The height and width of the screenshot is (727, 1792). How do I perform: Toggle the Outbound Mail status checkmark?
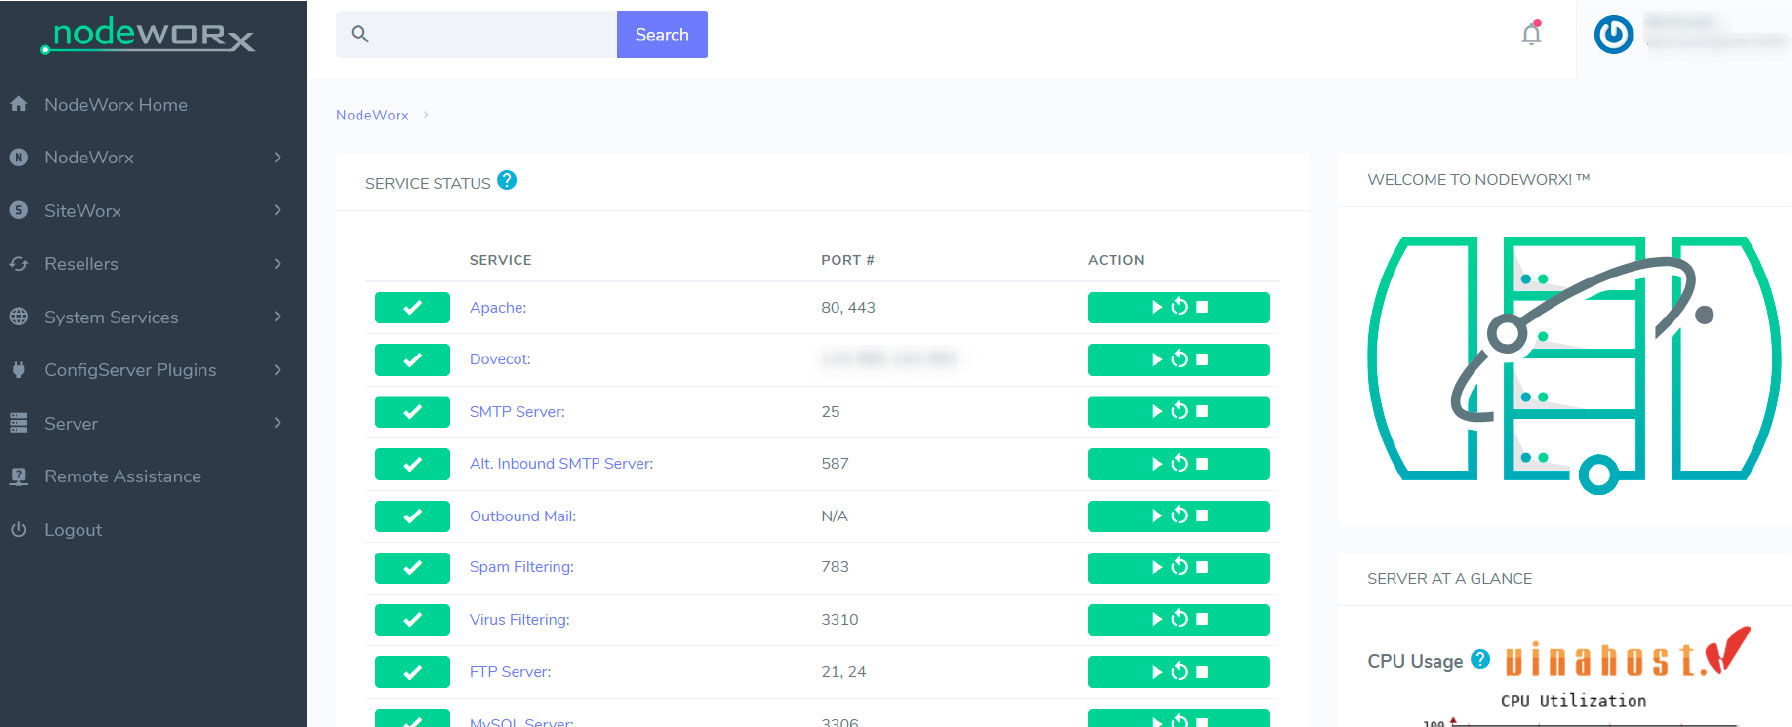(x=412, y=516)
